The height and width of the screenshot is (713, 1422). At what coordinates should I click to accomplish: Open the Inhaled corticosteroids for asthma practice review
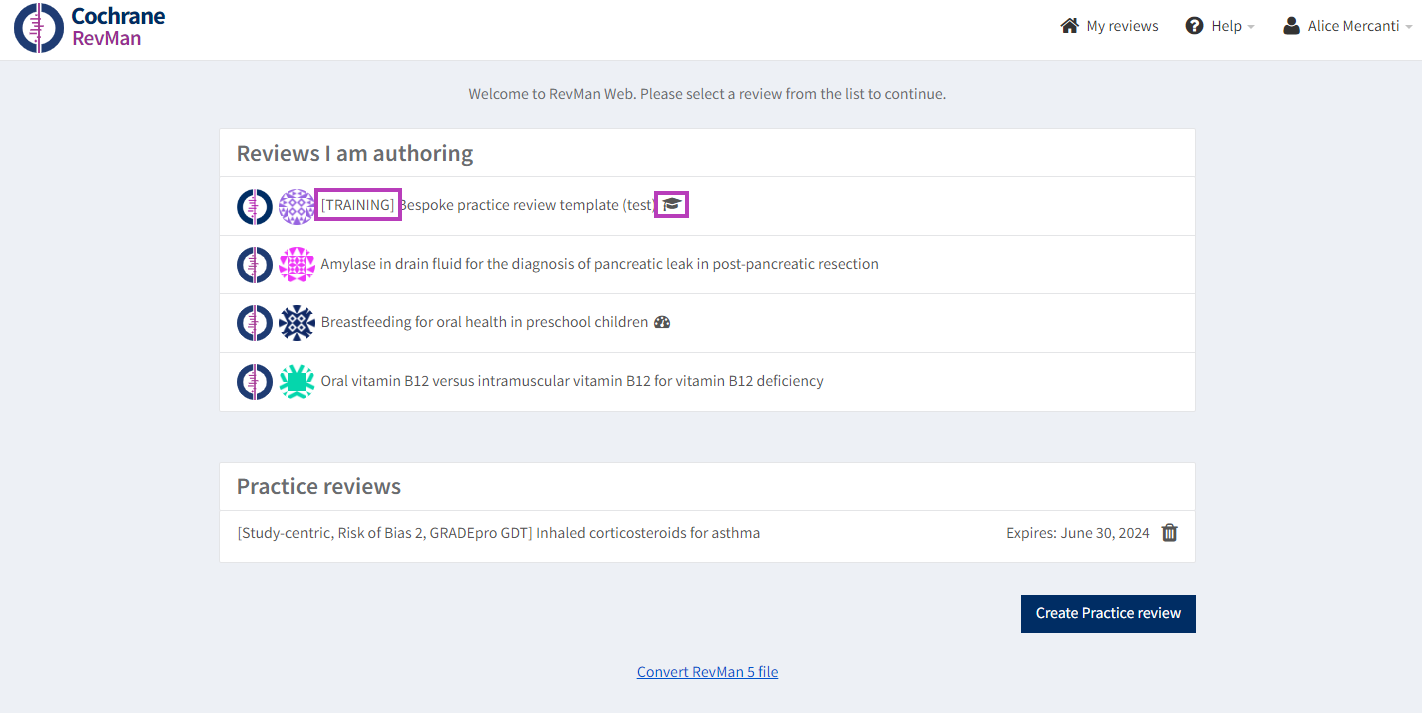pyautogui.click(x=498, y=533)
